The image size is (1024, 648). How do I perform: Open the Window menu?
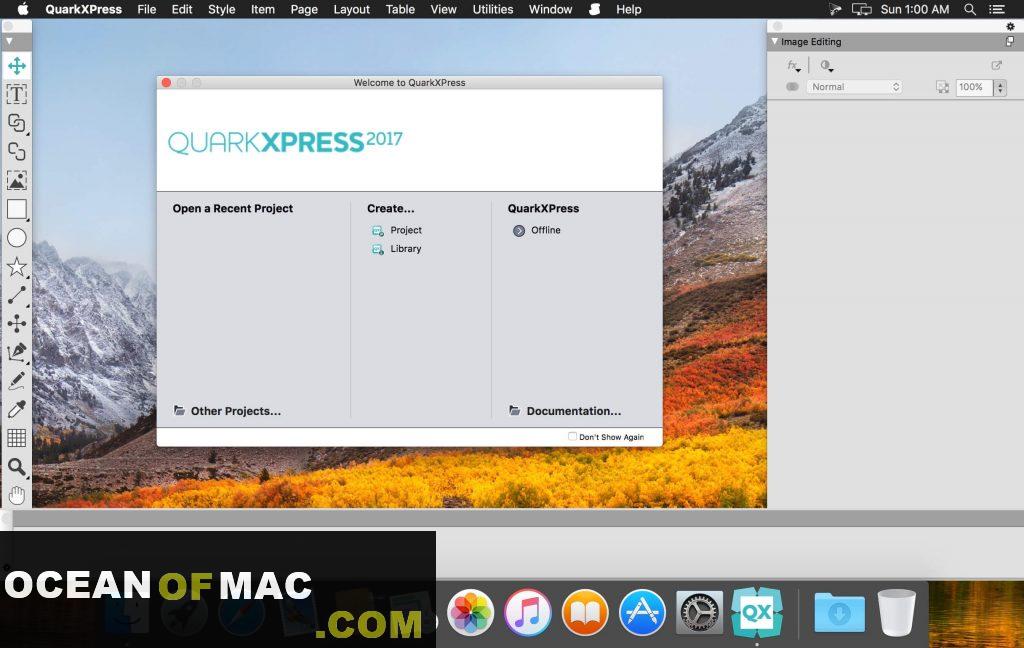[x=550, y=9]
